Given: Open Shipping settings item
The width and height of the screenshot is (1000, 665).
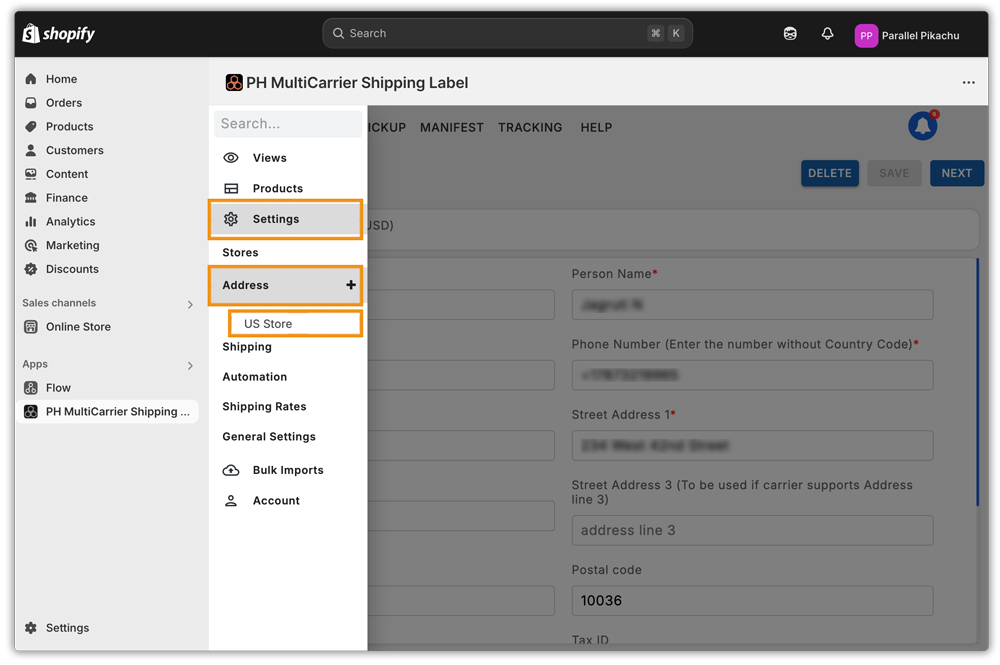Looking at the screenshot, I should (x=247, y=347).
